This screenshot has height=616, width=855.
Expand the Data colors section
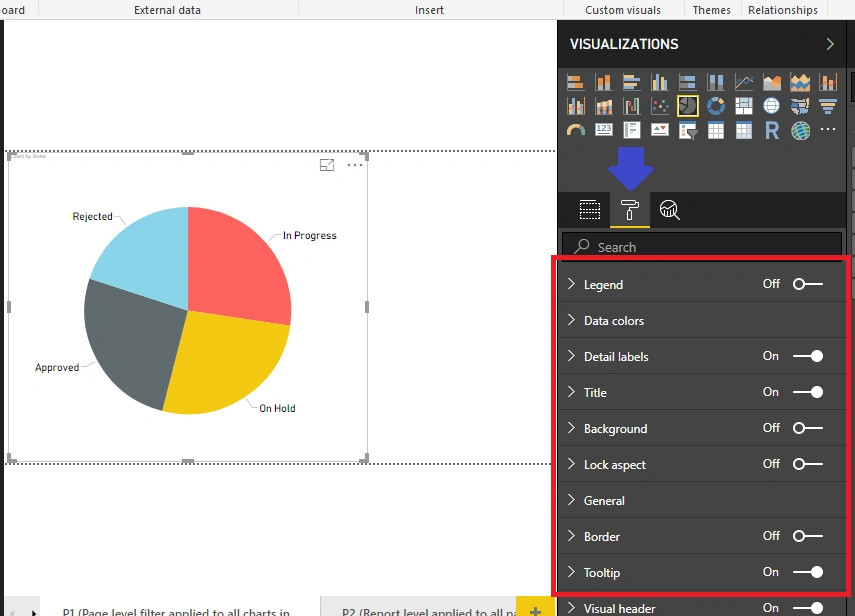click(701, 320)
